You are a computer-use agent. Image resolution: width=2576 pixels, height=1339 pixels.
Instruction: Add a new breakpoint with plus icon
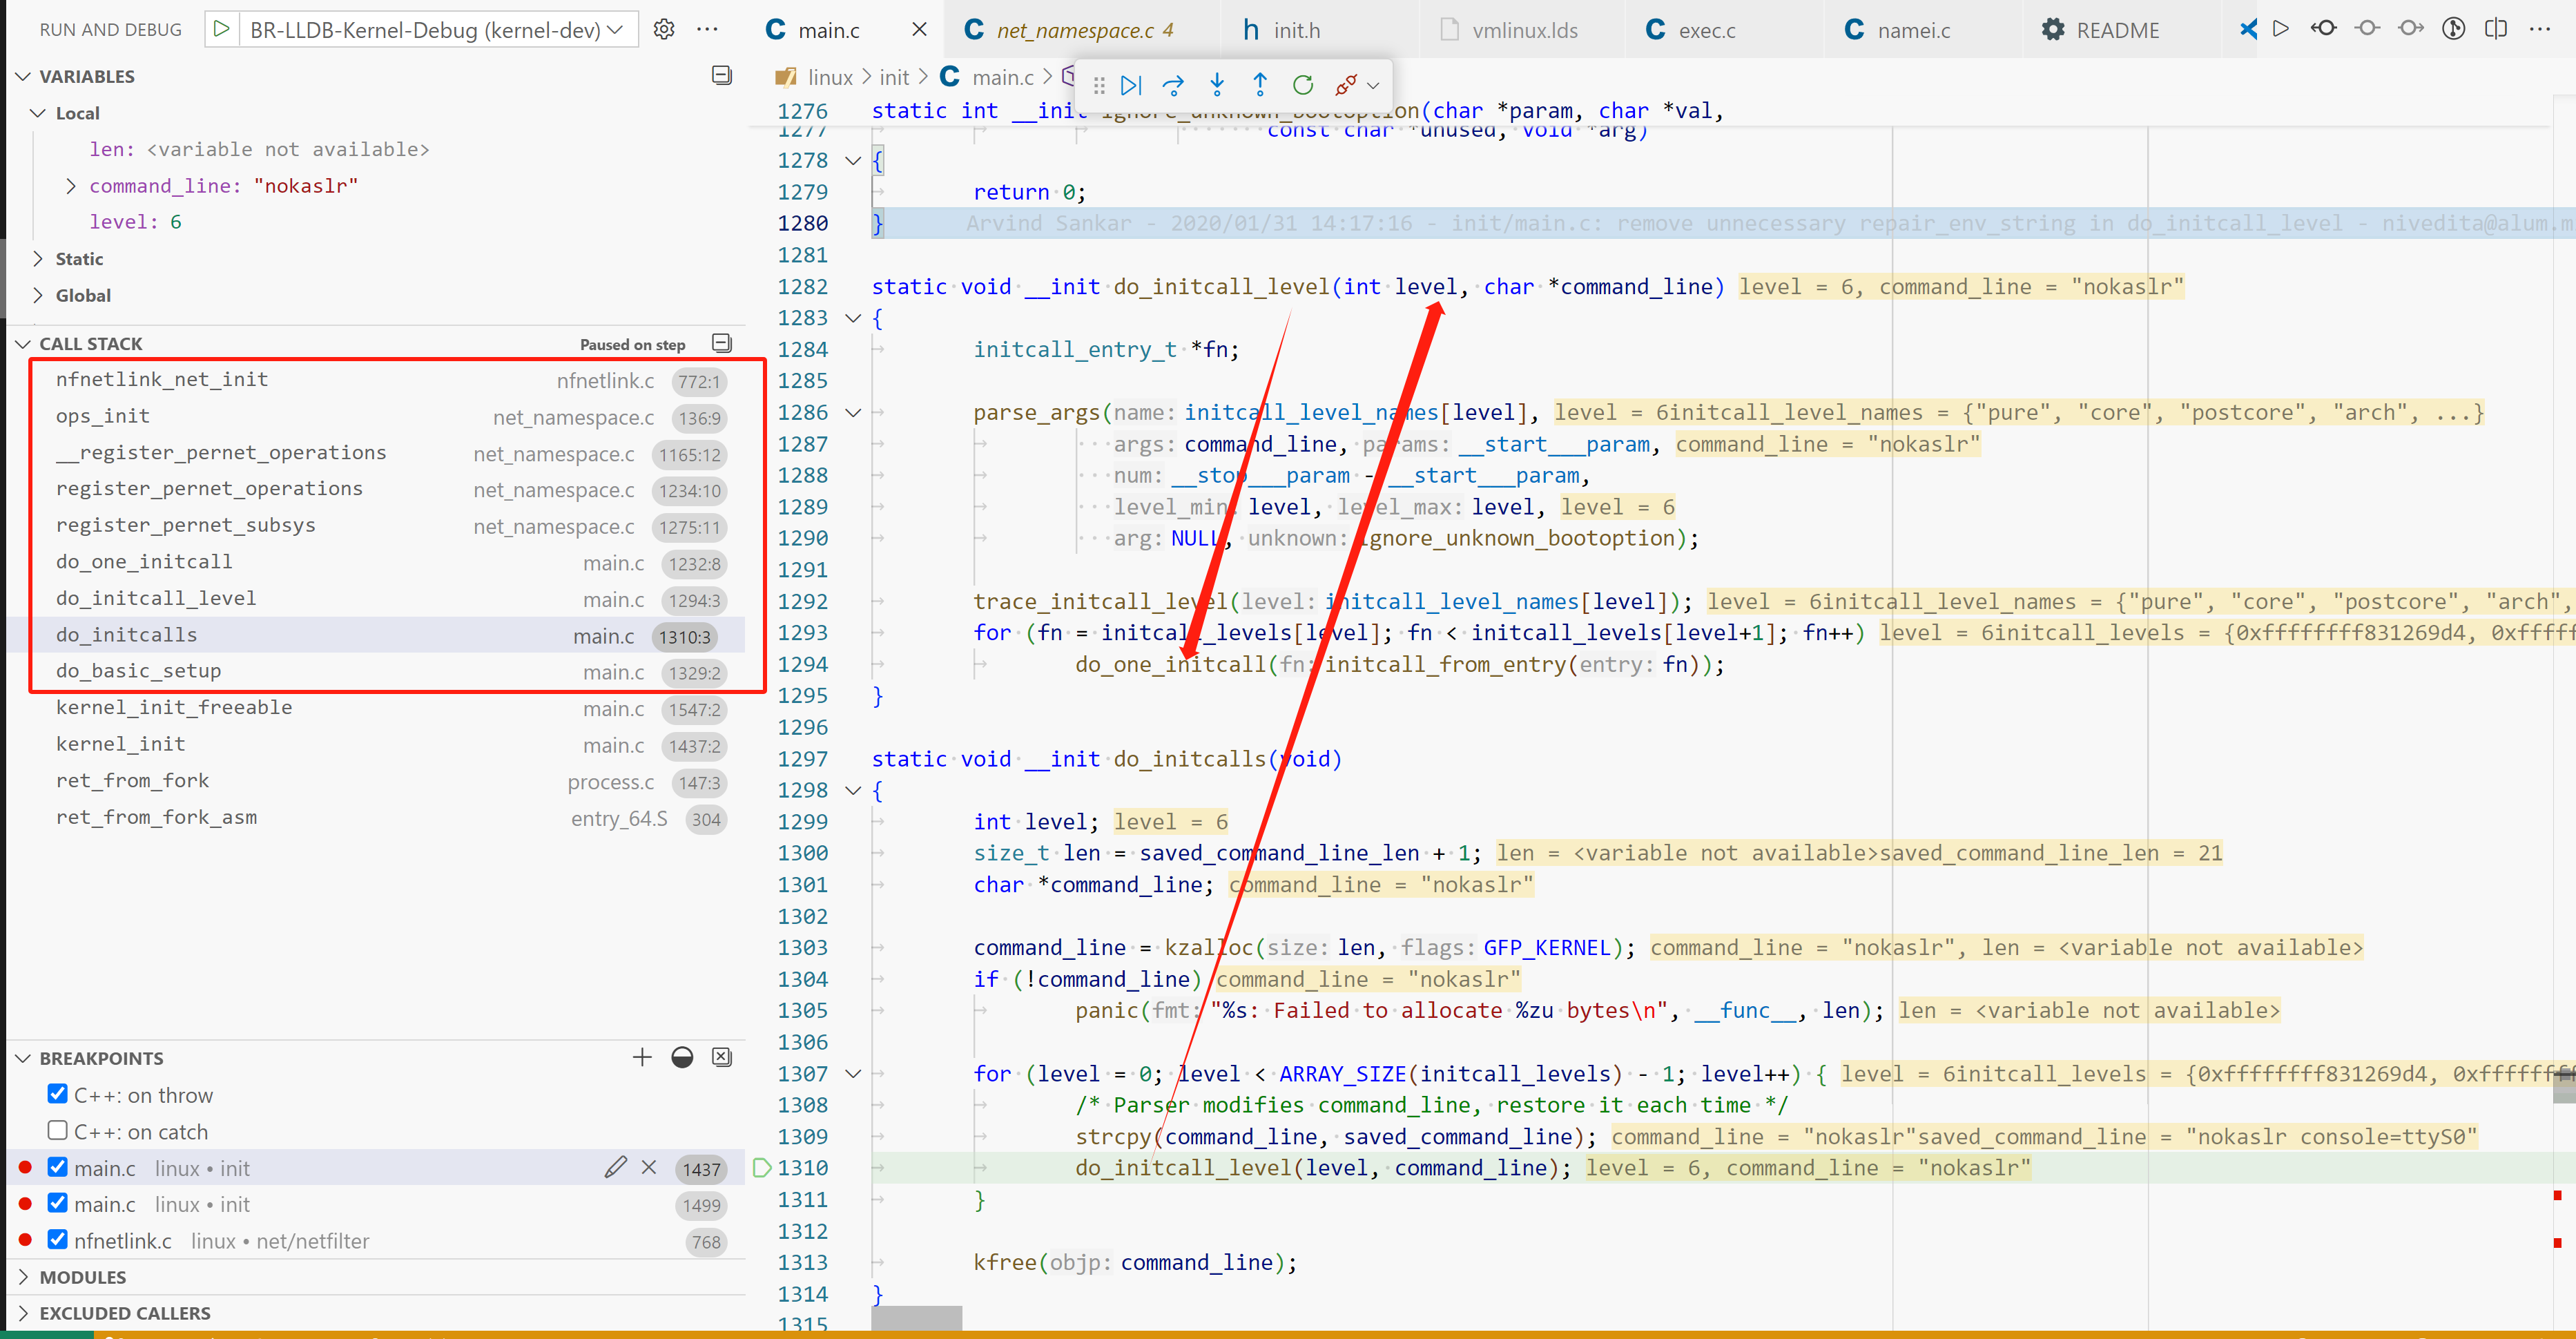[642, 1057]
